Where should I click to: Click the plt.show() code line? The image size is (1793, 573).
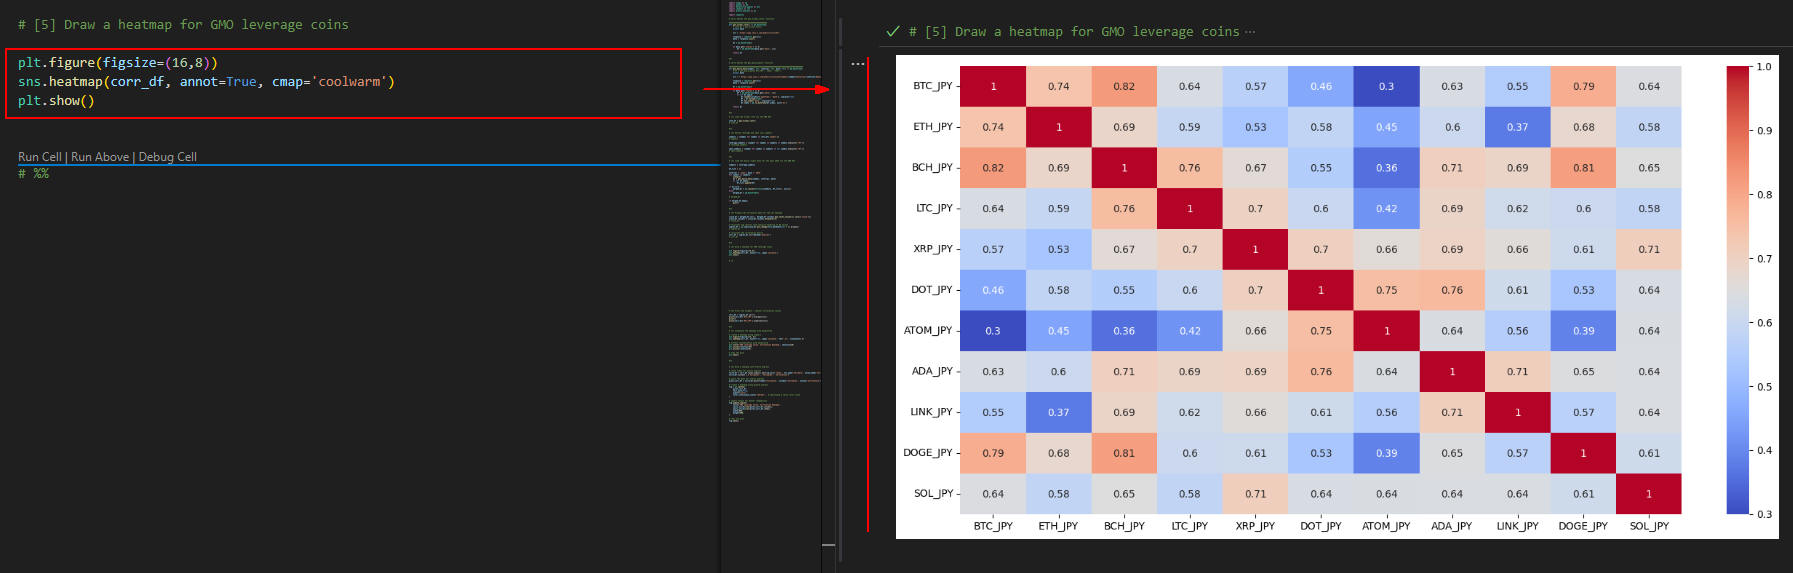point(56,100)
